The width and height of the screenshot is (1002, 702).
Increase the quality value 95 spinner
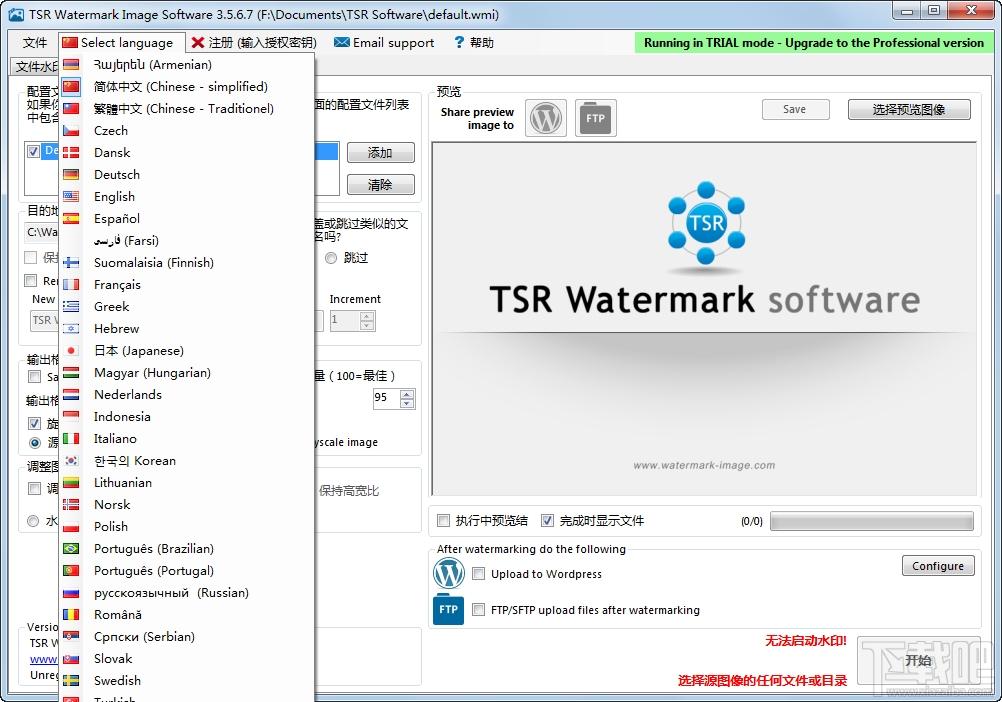407,393
